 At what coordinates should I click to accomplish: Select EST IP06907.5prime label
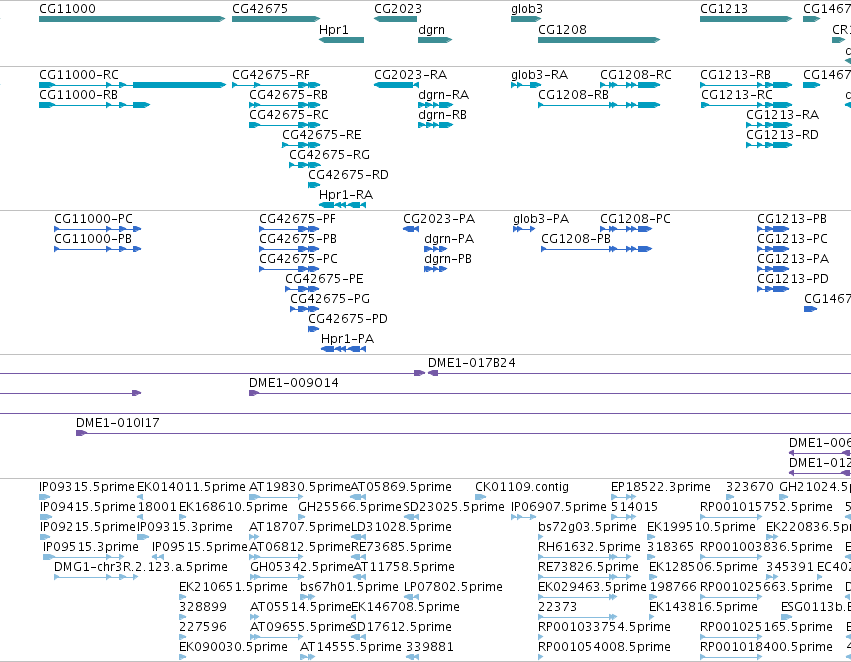click(x=559, y=507)
